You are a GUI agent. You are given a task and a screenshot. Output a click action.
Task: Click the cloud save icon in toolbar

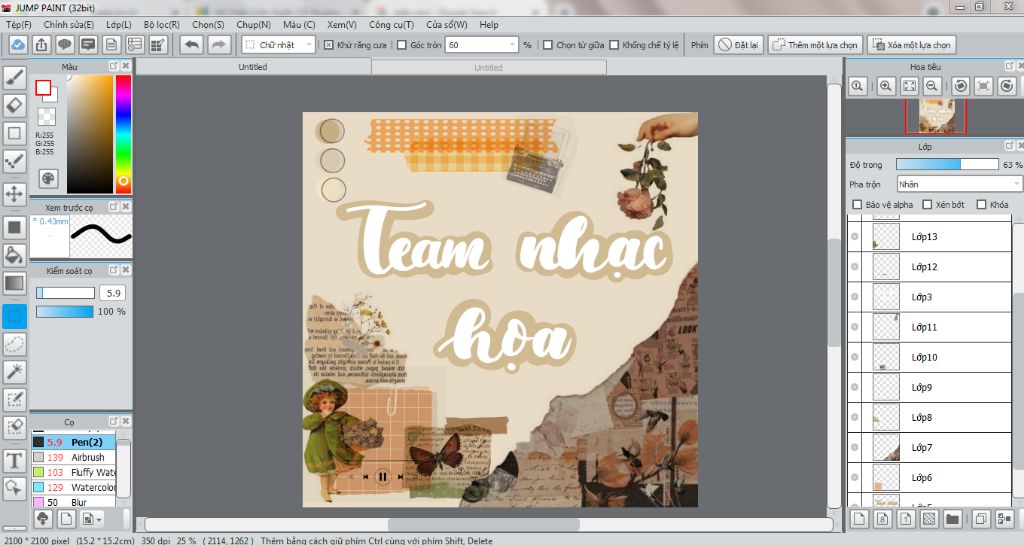18,44
